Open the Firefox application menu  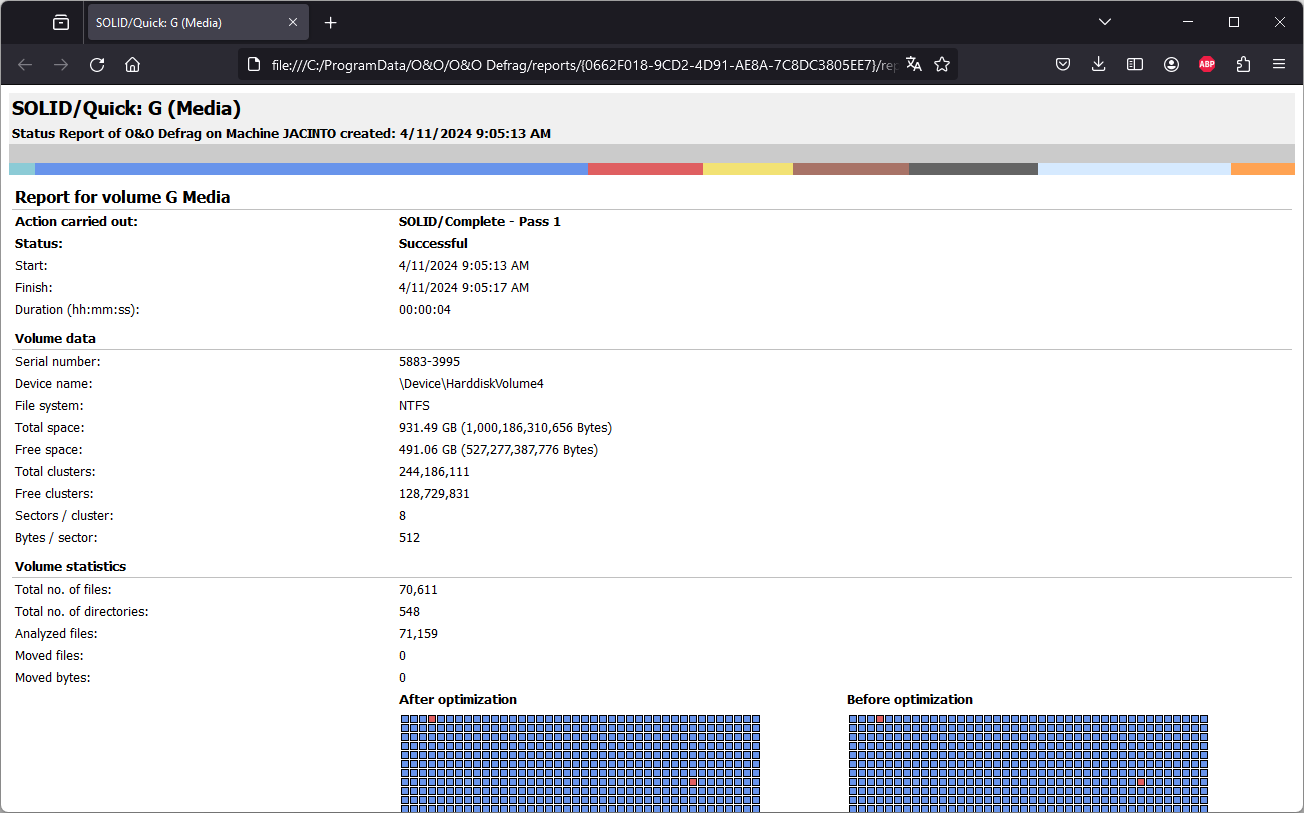(1279, 64)
